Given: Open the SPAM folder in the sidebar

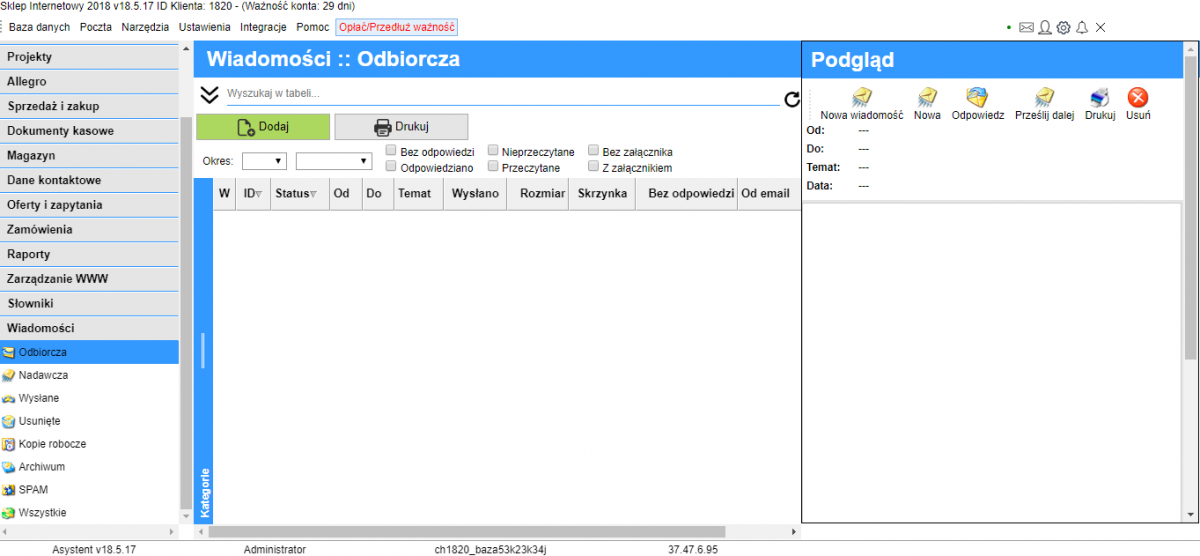Looking at the screenshot, I should (x=33, y=490).
